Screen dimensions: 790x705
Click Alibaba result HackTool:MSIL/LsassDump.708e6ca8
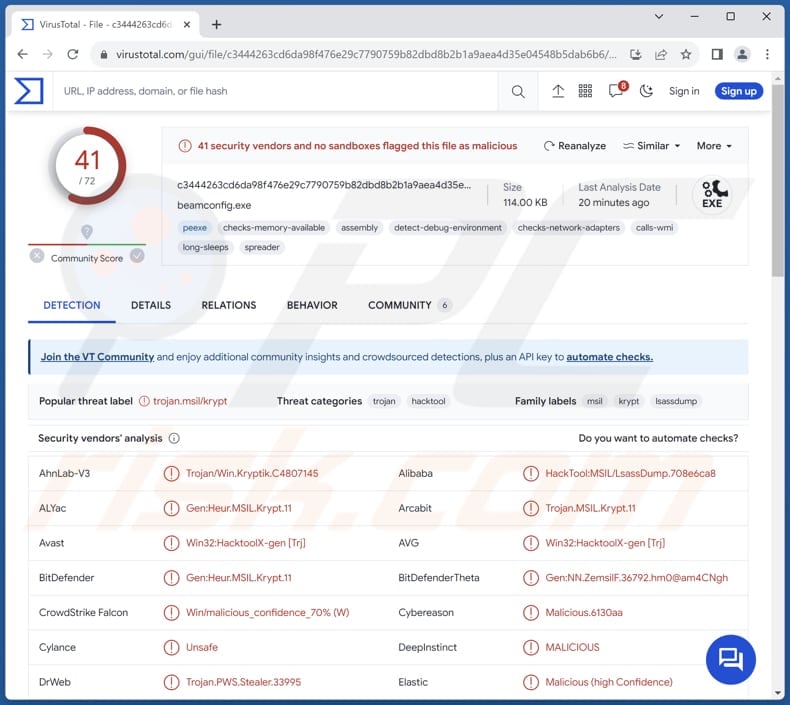click(x=630, y=474)
